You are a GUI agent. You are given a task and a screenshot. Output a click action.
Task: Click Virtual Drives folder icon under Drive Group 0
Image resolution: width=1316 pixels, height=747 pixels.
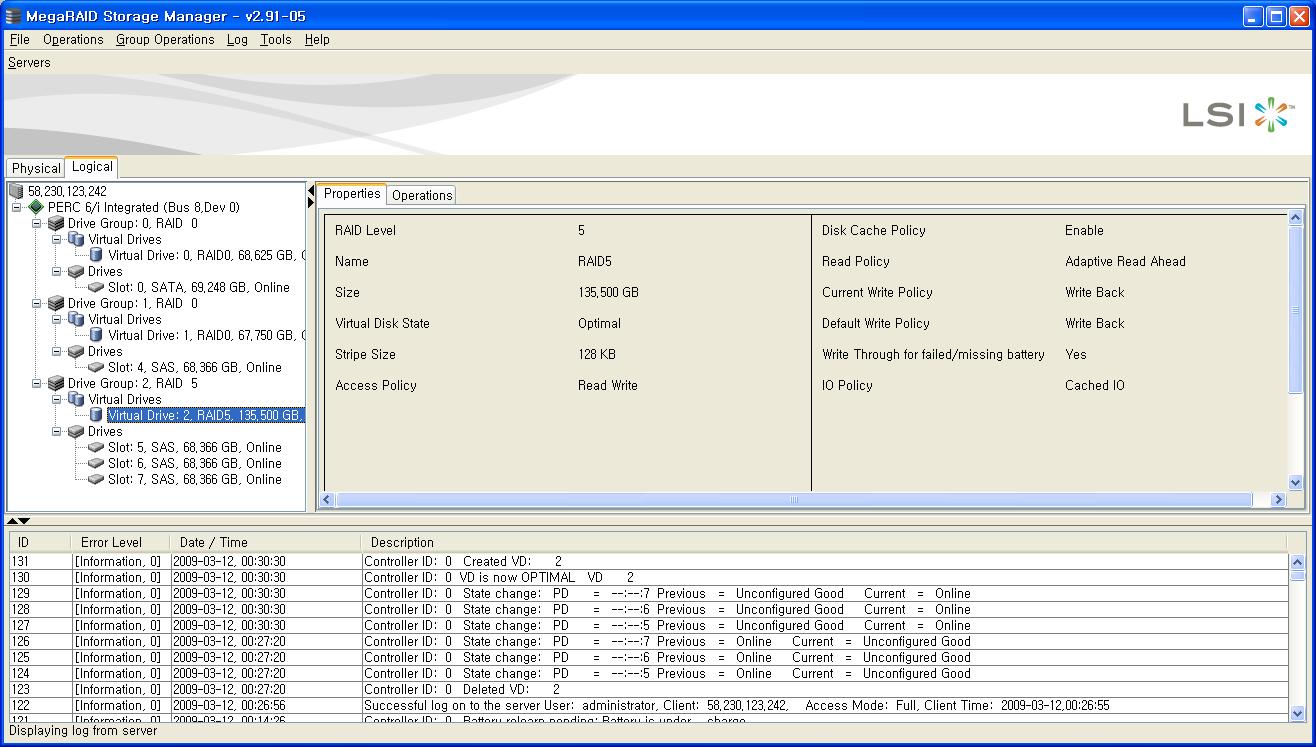coord(76,239)
